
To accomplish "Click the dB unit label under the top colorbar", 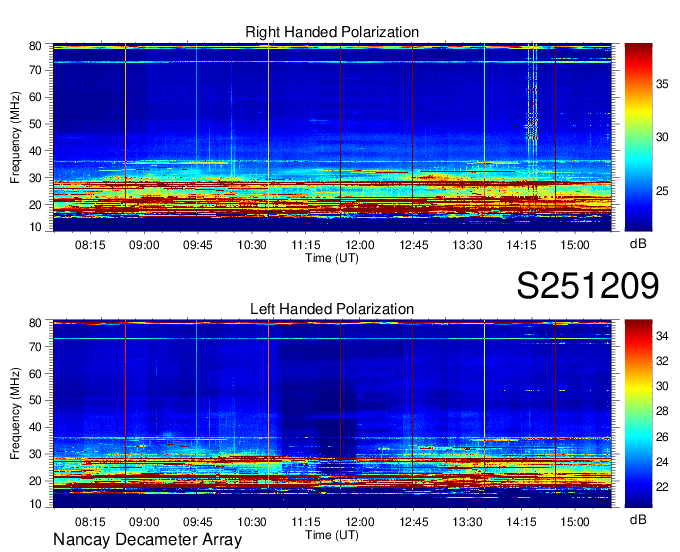I will (x=637, y=243).
